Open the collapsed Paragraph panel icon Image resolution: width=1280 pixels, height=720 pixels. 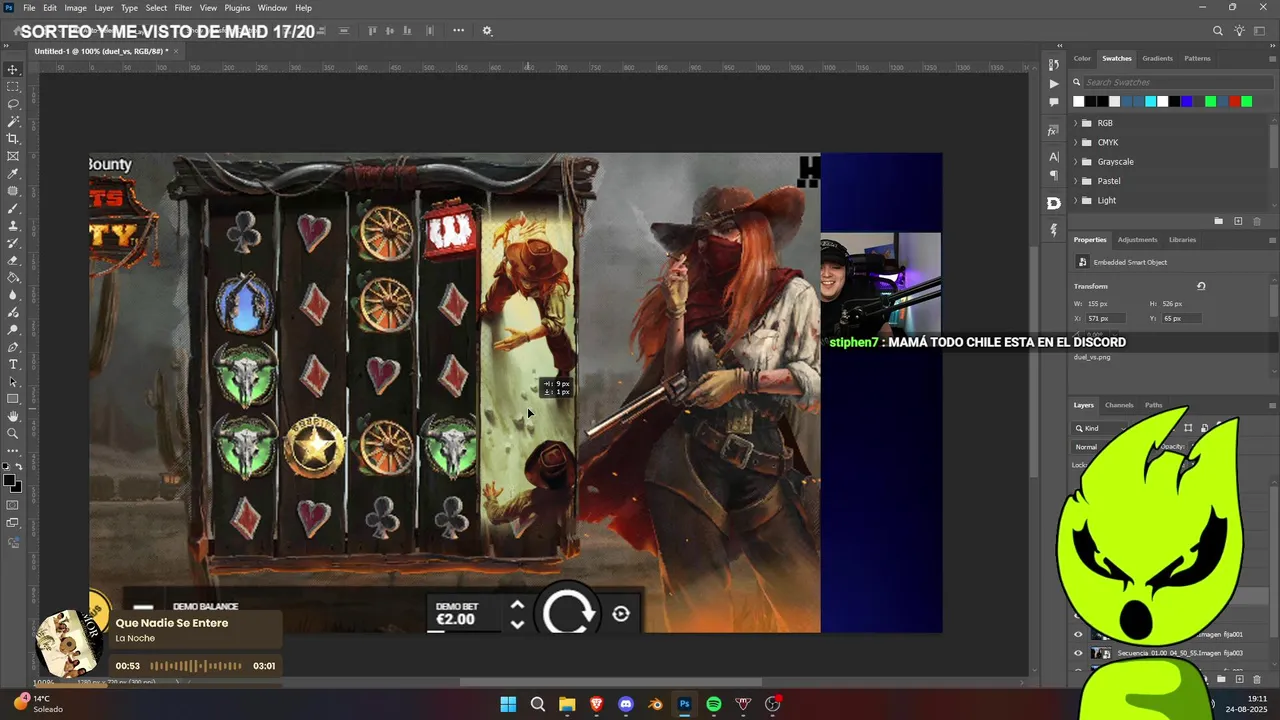click(1053, 175)
